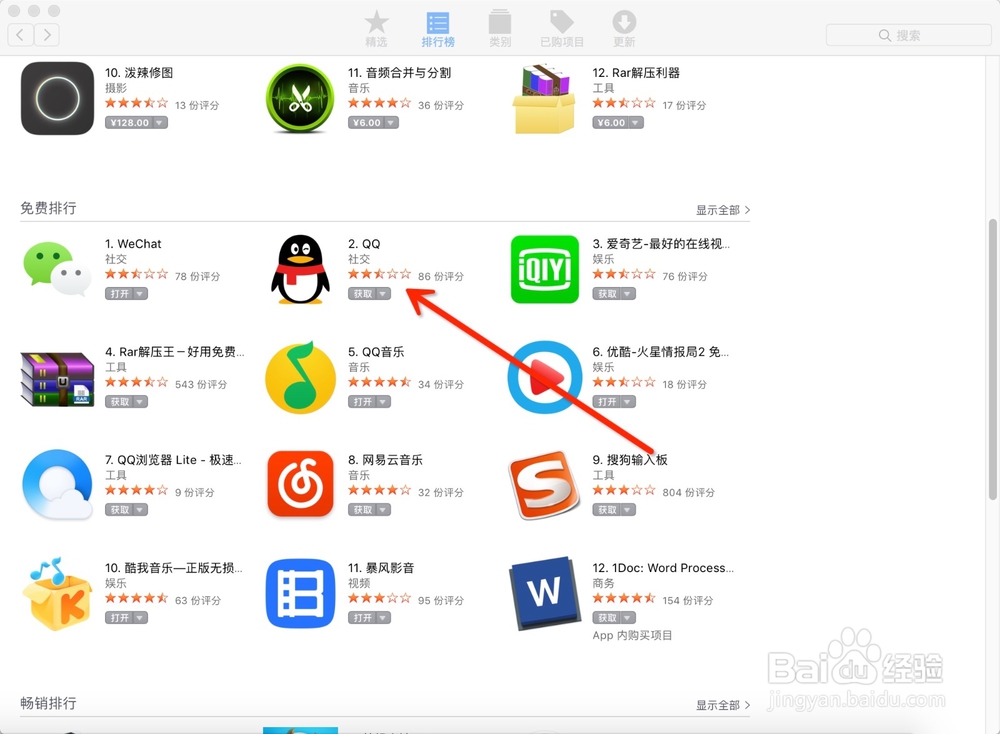Click 打开 button for 酷我音乐

(x=119, y=617)
